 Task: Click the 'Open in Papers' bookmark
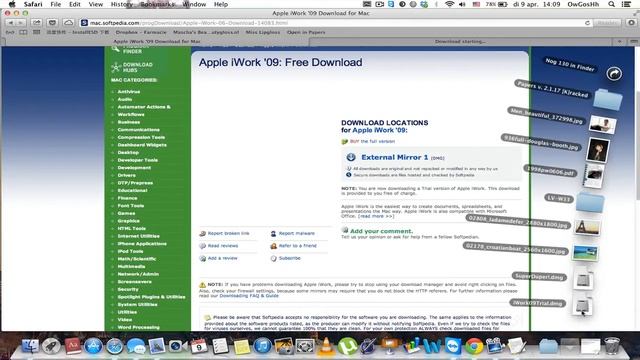click(306, 32)
